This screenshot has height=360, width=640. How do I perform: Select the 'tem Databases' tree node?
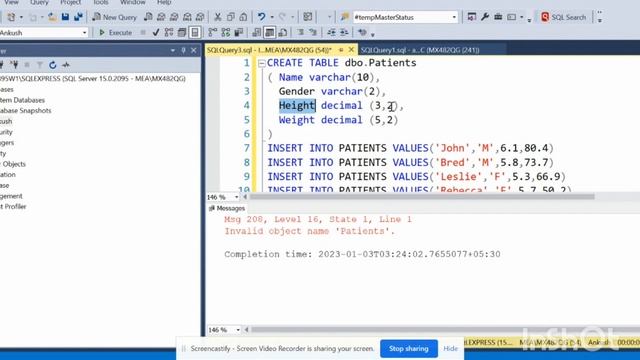click(x=22, y=100)
